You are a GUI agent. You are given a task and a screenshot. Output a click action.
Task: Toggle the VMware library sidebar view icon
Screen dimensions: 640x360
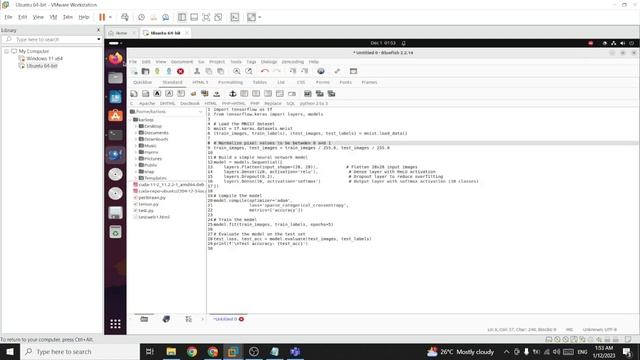tap(182, 17)
